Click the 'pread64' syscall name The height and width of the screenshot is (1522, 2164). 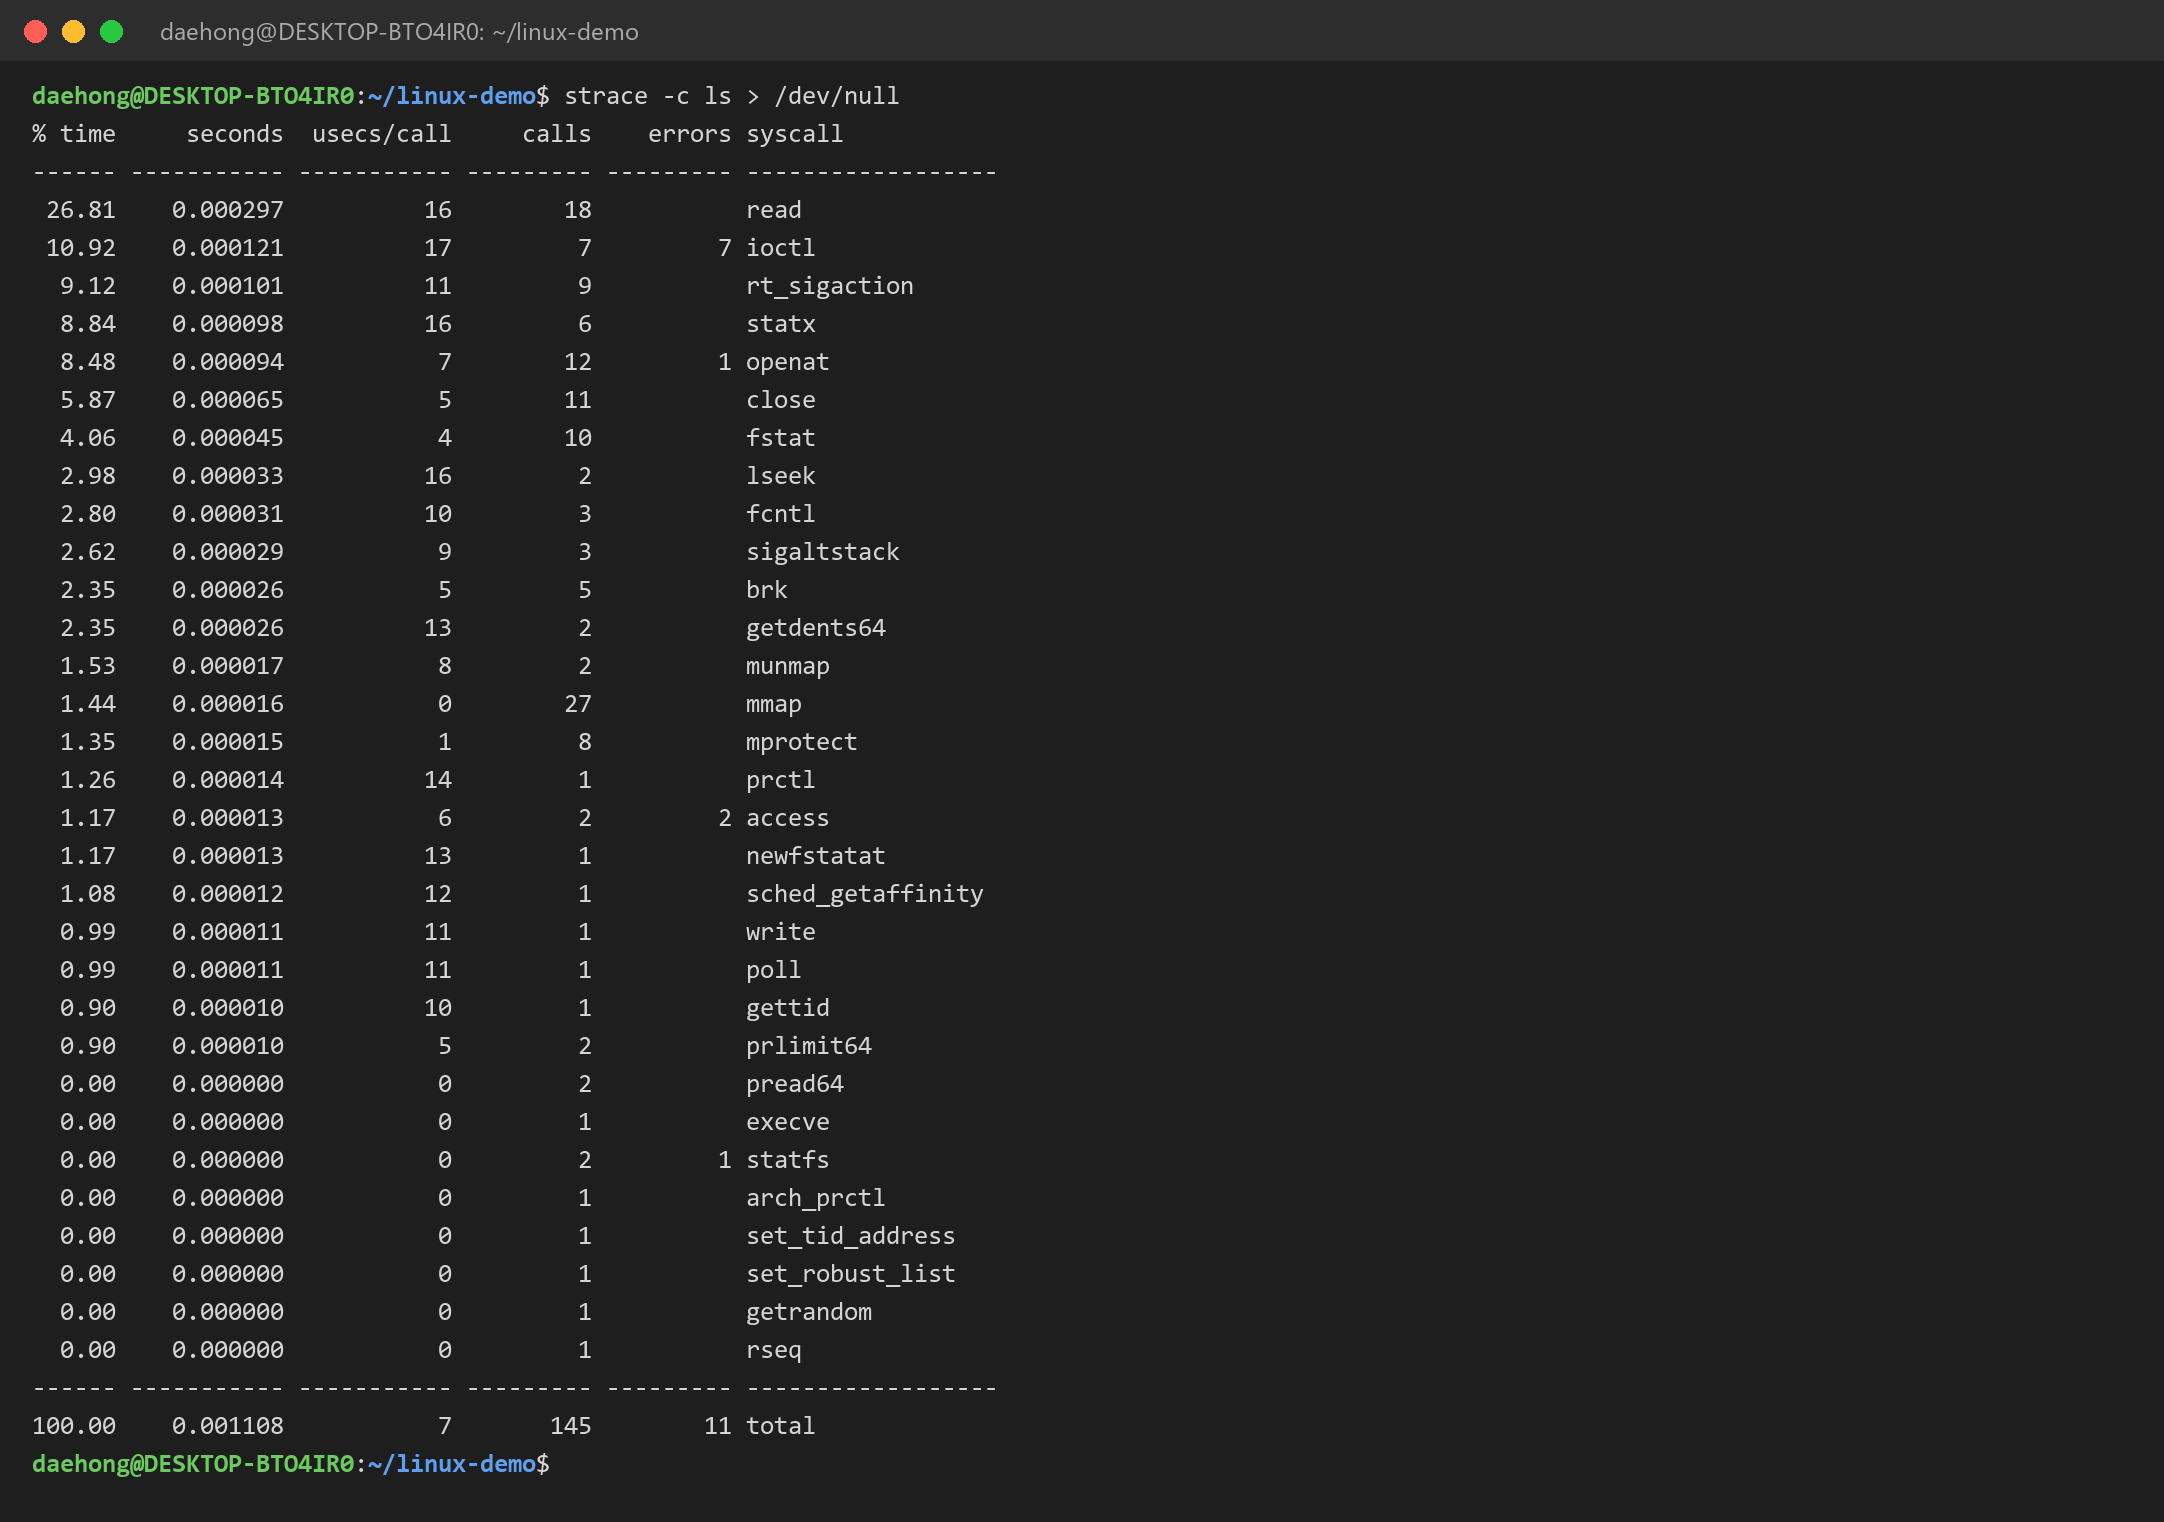click(795, 1084)
